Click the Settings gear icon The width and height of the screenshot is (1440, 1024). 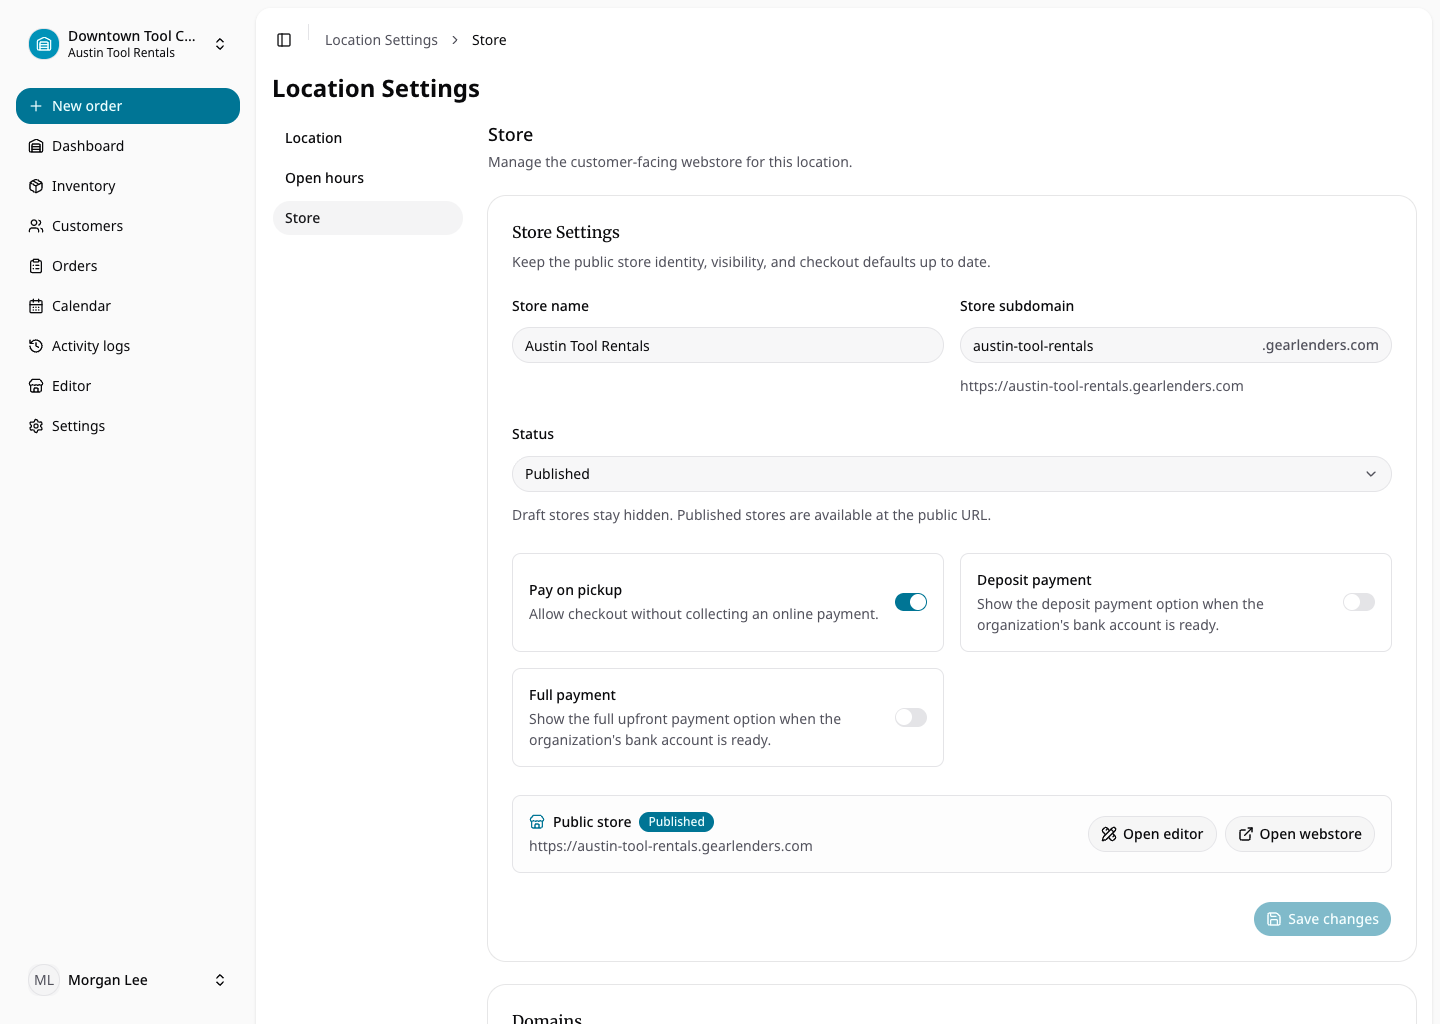point(36,426)
